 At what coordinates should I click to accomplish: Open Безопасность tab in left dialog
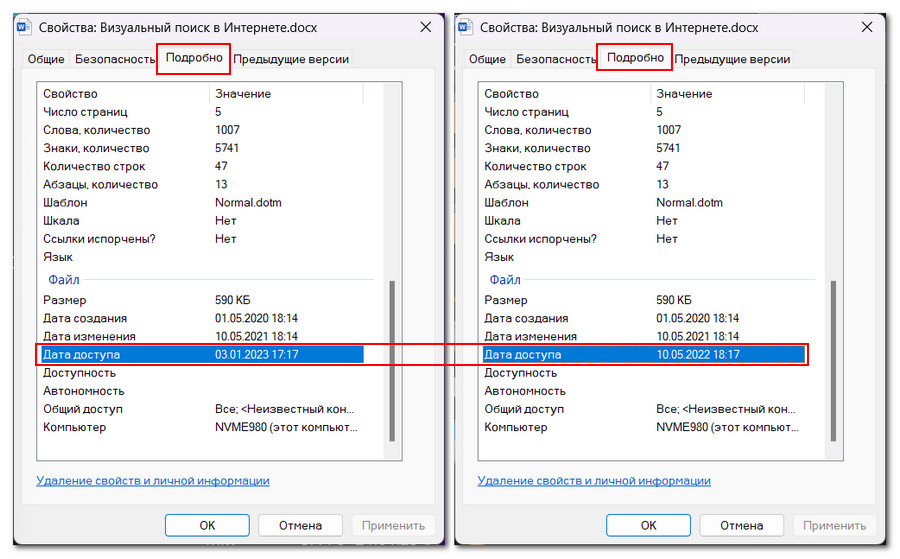pos(115,59)
